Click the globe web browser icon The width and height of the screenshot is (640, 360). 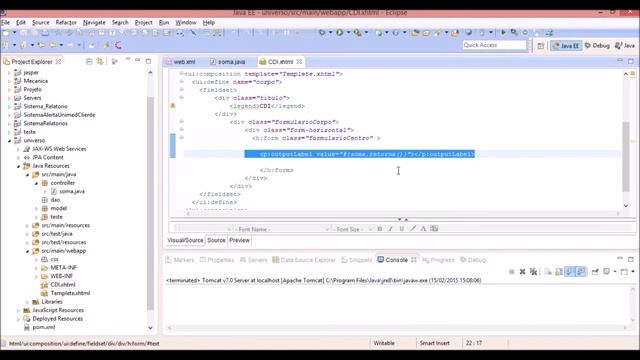pos(469,32)
